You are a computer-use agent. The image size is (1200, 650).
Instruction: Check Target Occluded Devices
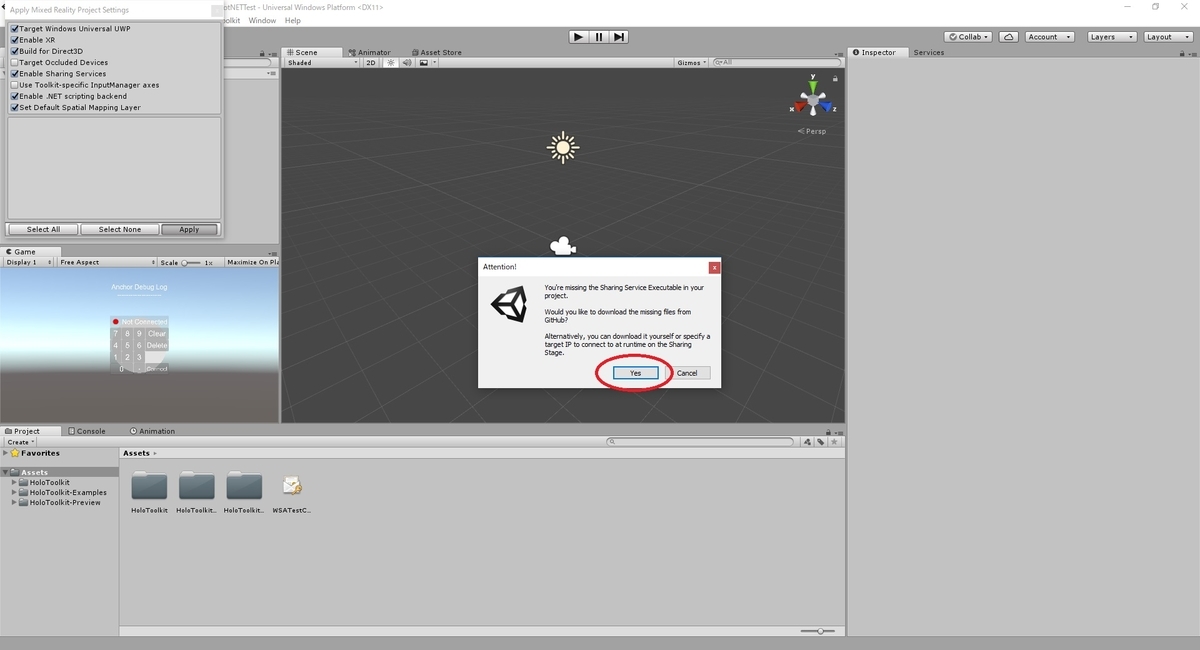(x=15, y=62)
